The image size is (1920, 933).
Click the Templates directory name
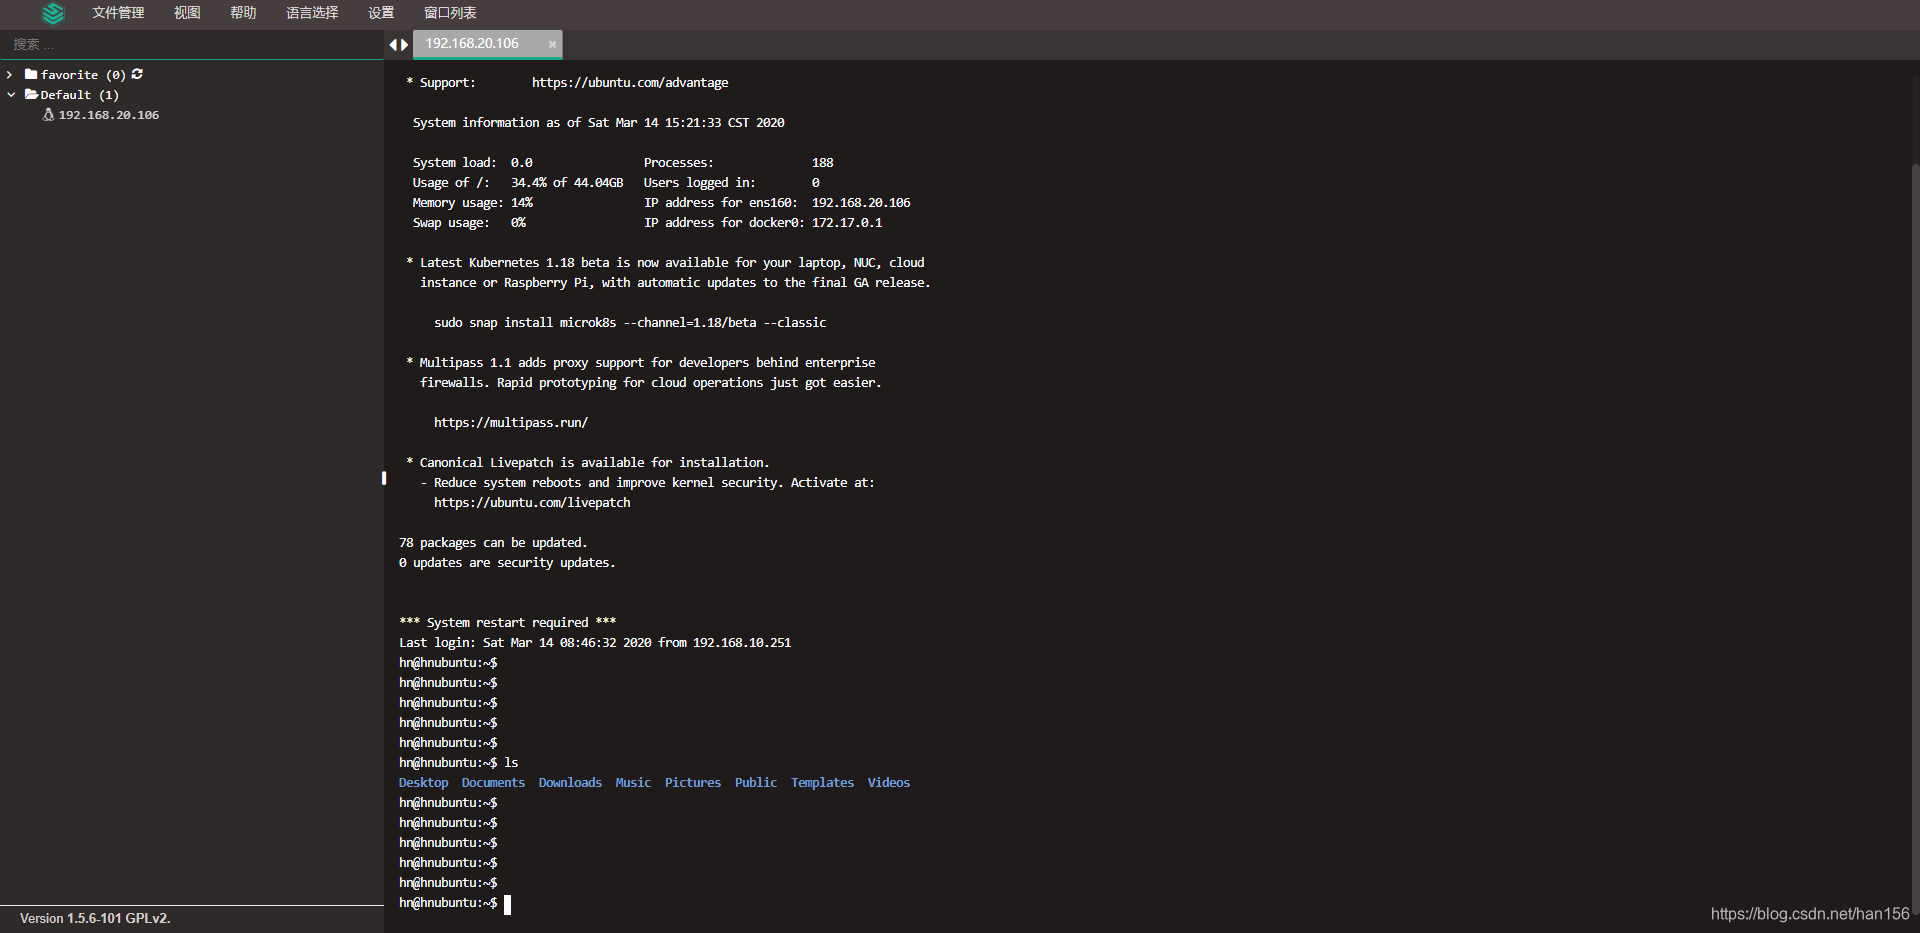pos(822,783)
